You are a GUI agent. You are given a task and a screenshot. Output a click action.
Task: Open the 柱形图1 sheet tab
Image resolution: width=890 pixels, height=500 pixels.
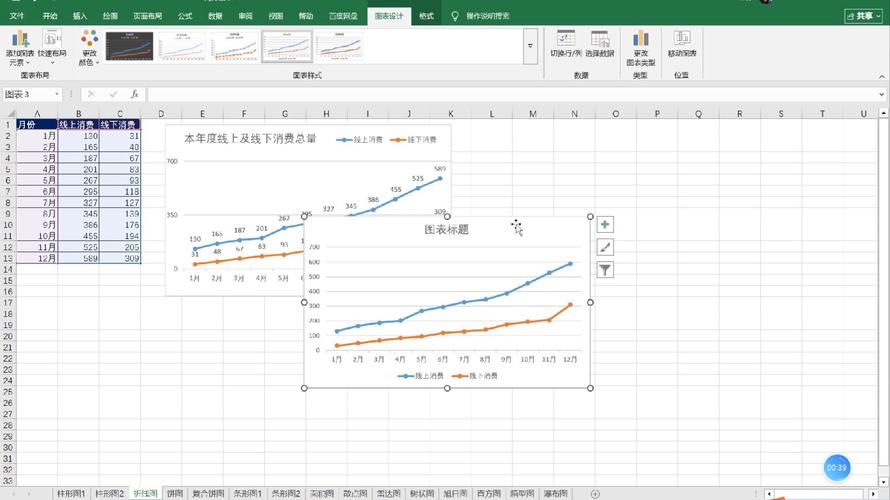[71, 494]
